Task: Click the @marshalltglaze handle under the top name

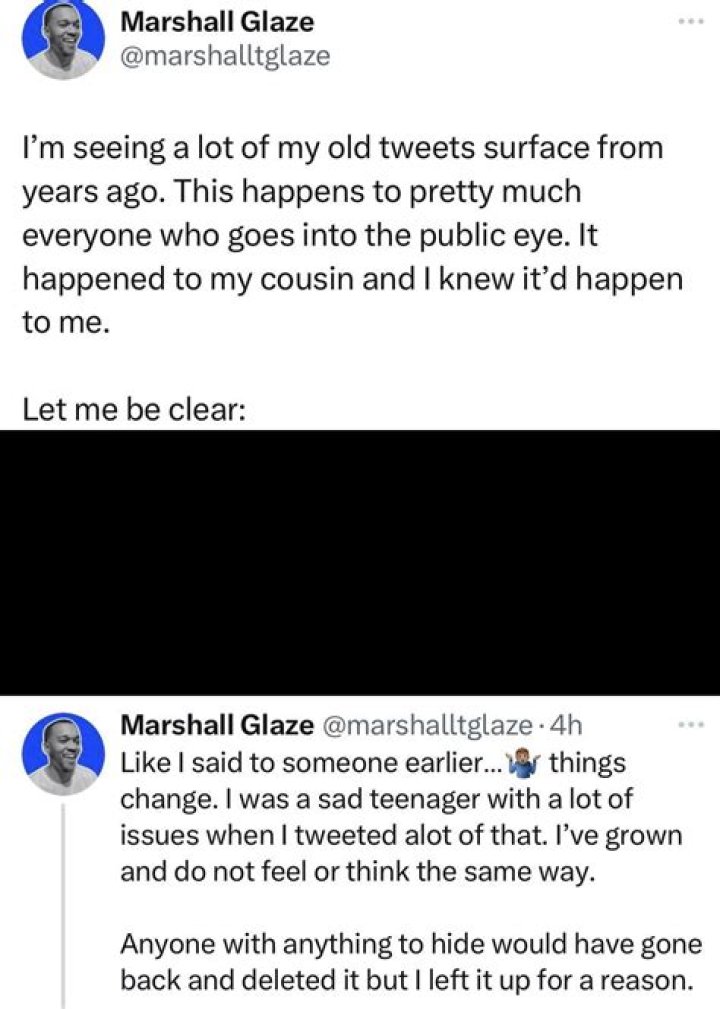Action: point(225,56)
